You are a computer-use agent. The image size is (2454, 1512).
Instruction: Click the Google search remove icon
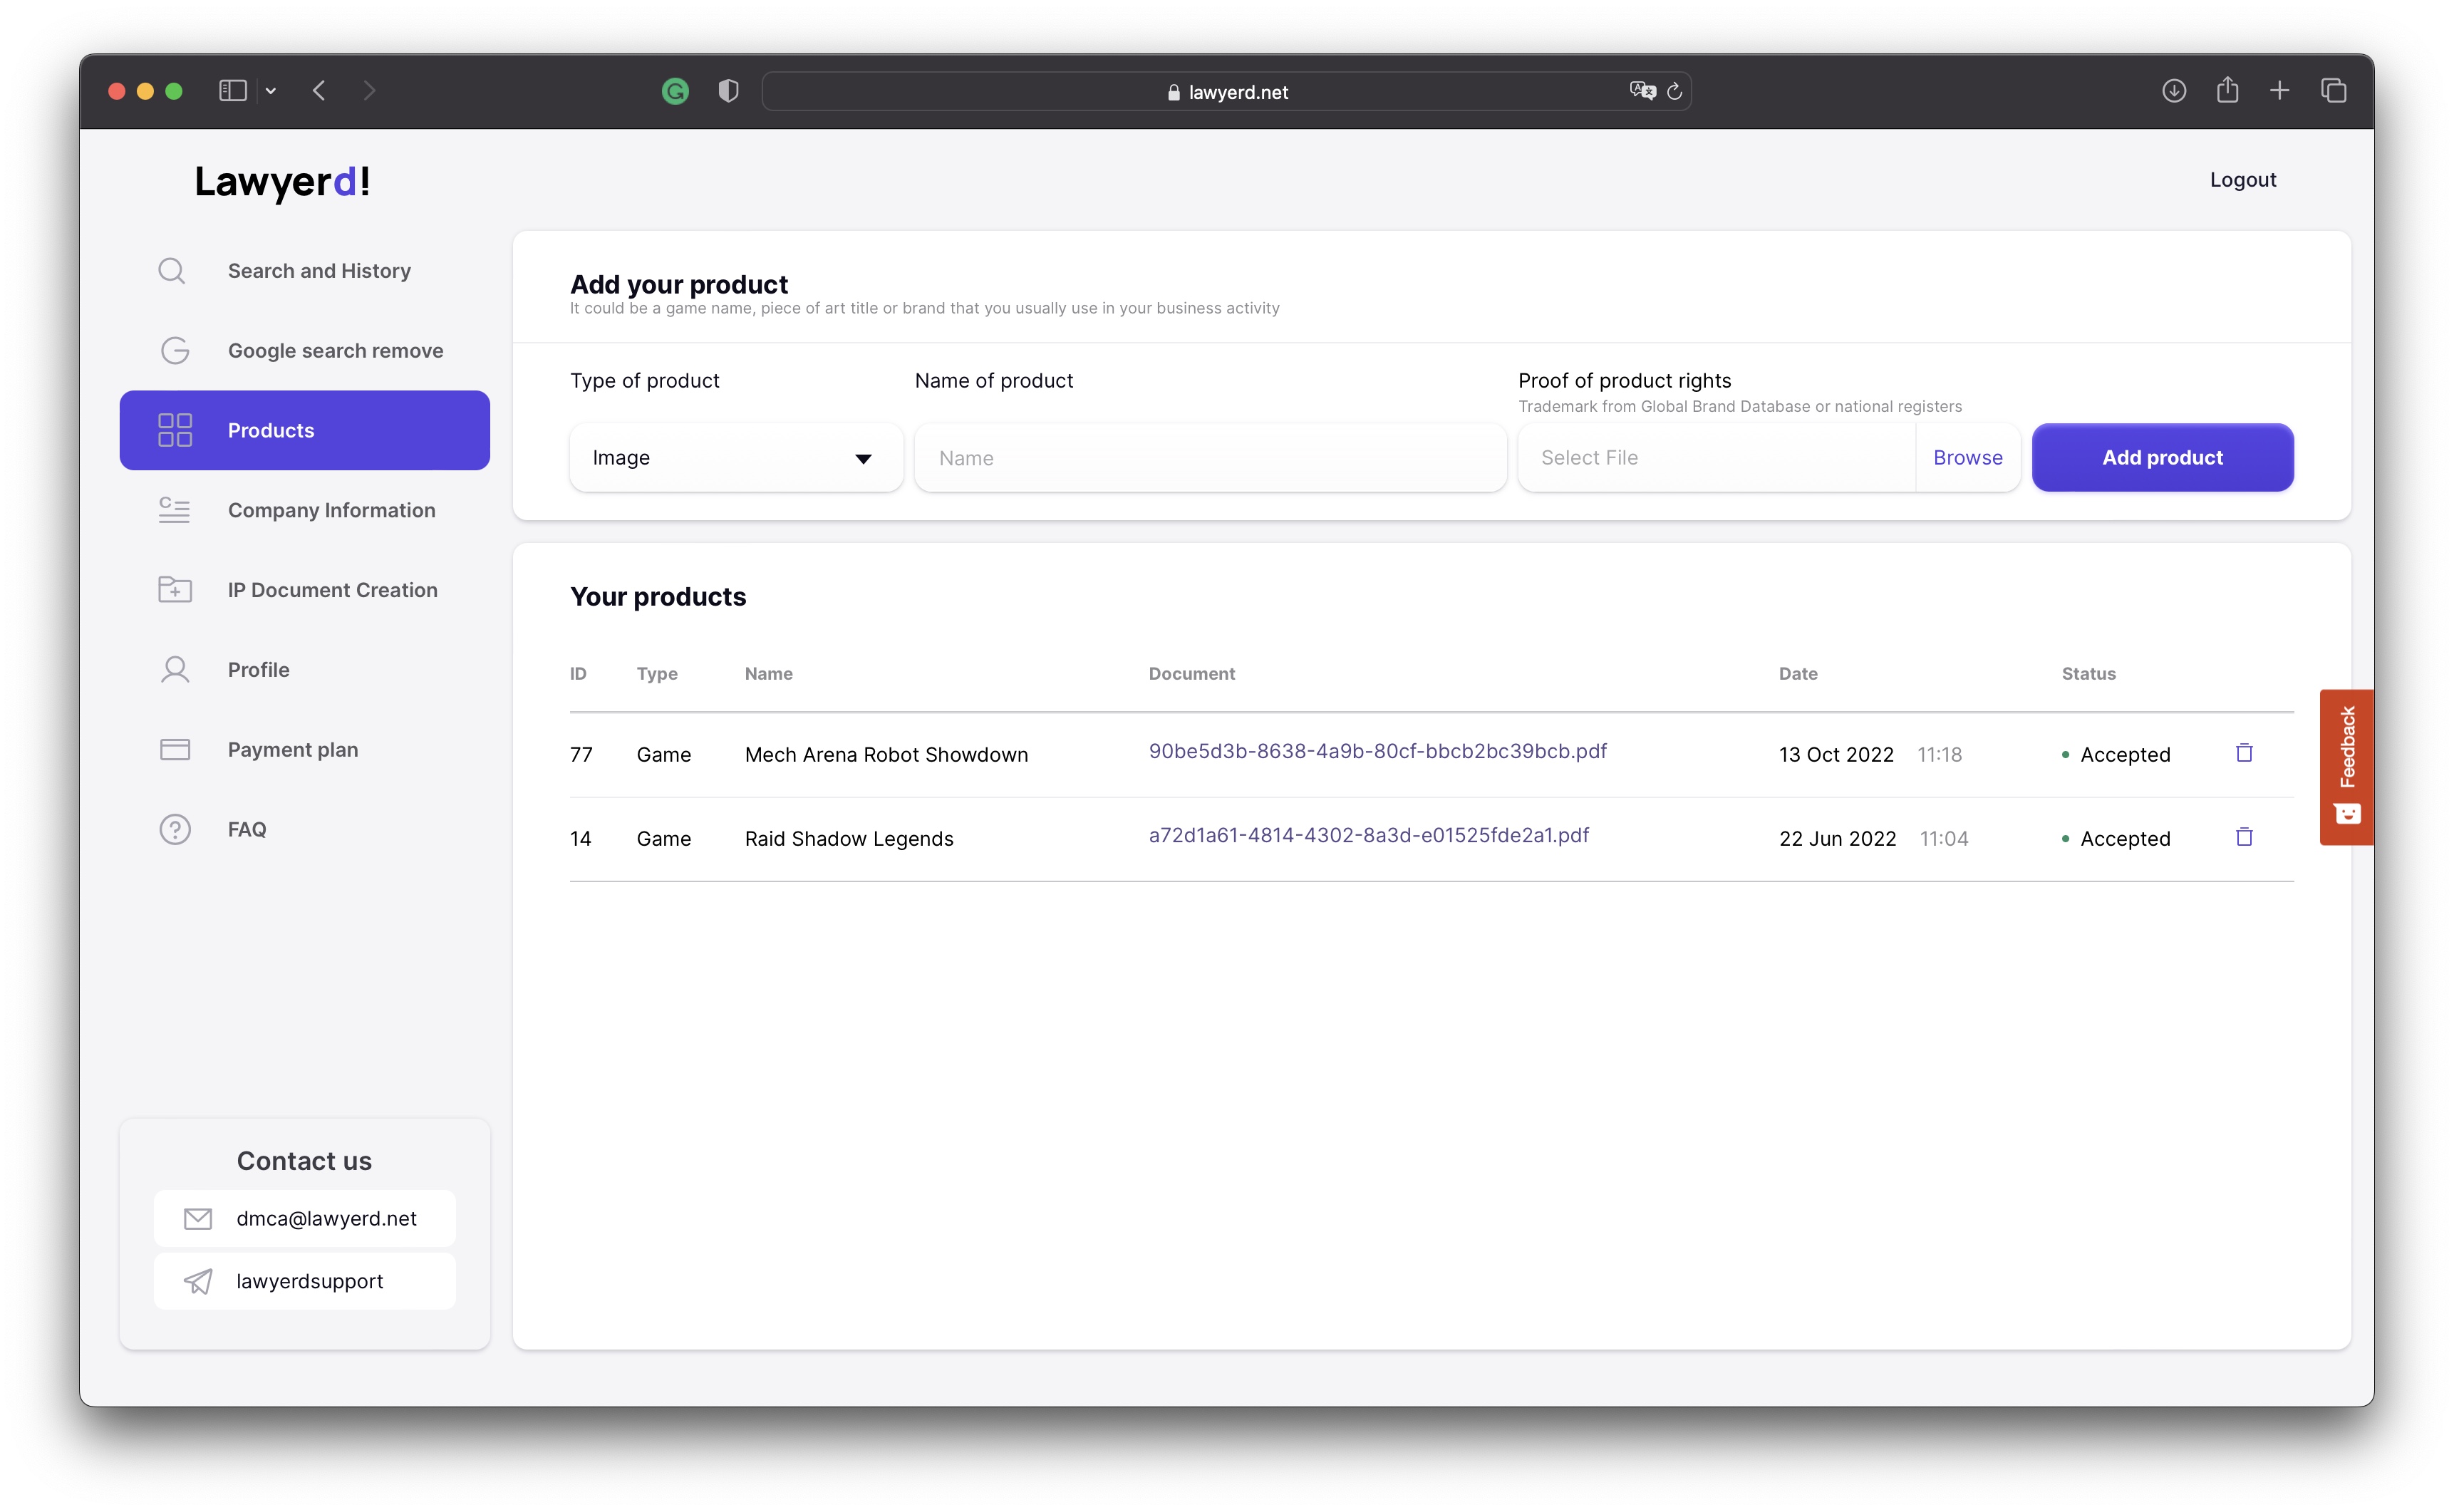tap(174, 350)
